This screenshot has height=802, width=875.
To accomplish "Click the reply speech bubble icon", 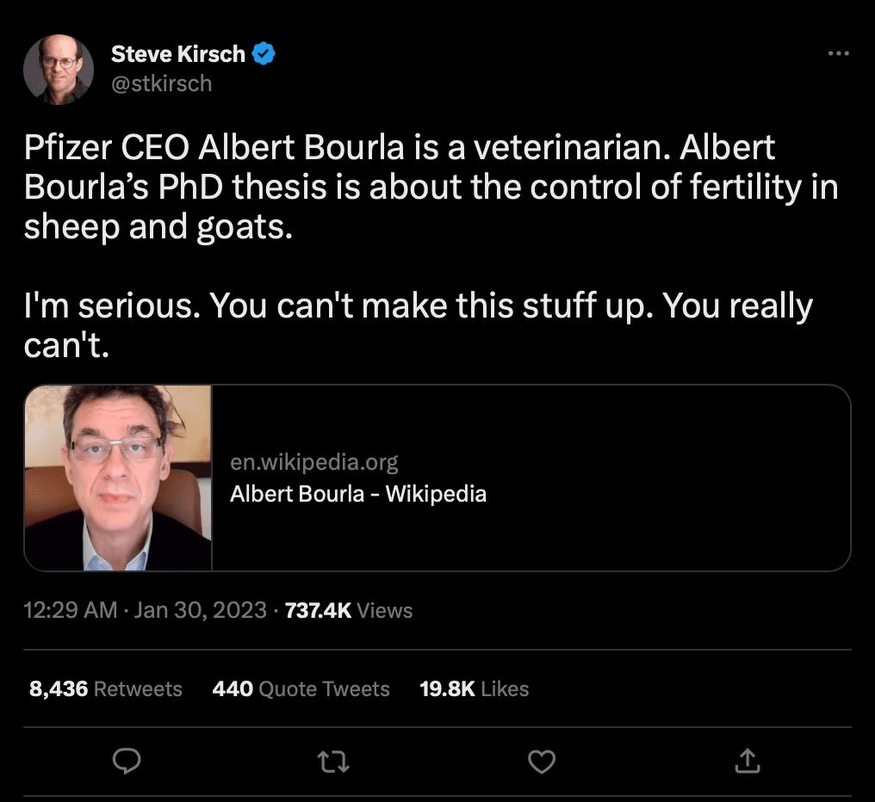I will point(124,762).
